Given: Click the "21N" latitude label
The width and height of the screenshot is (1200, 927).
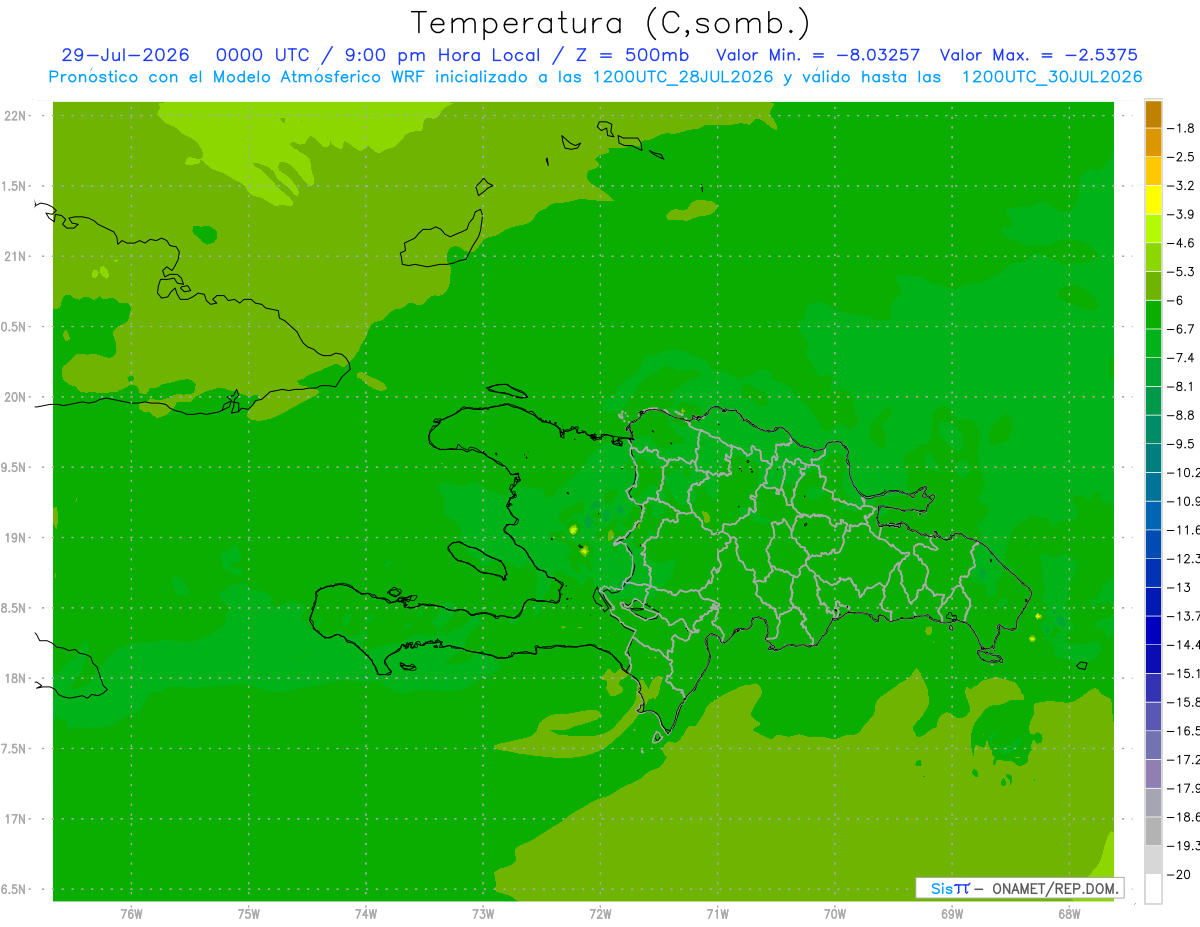Looking at the screenshot, I should click(x=16, y=257).
